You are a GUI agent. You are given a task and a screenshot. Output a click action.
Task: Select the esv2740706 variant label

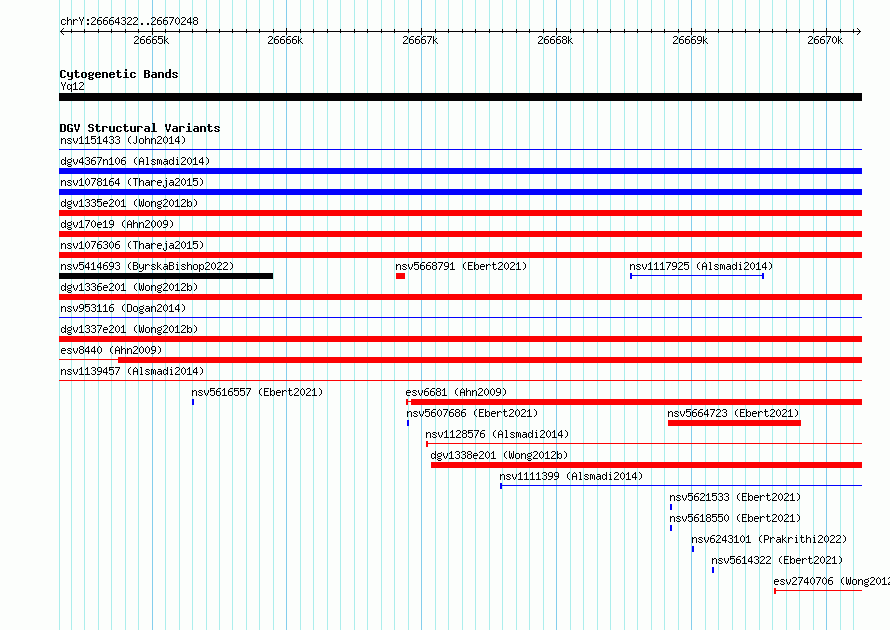click(x=832, y=581)
